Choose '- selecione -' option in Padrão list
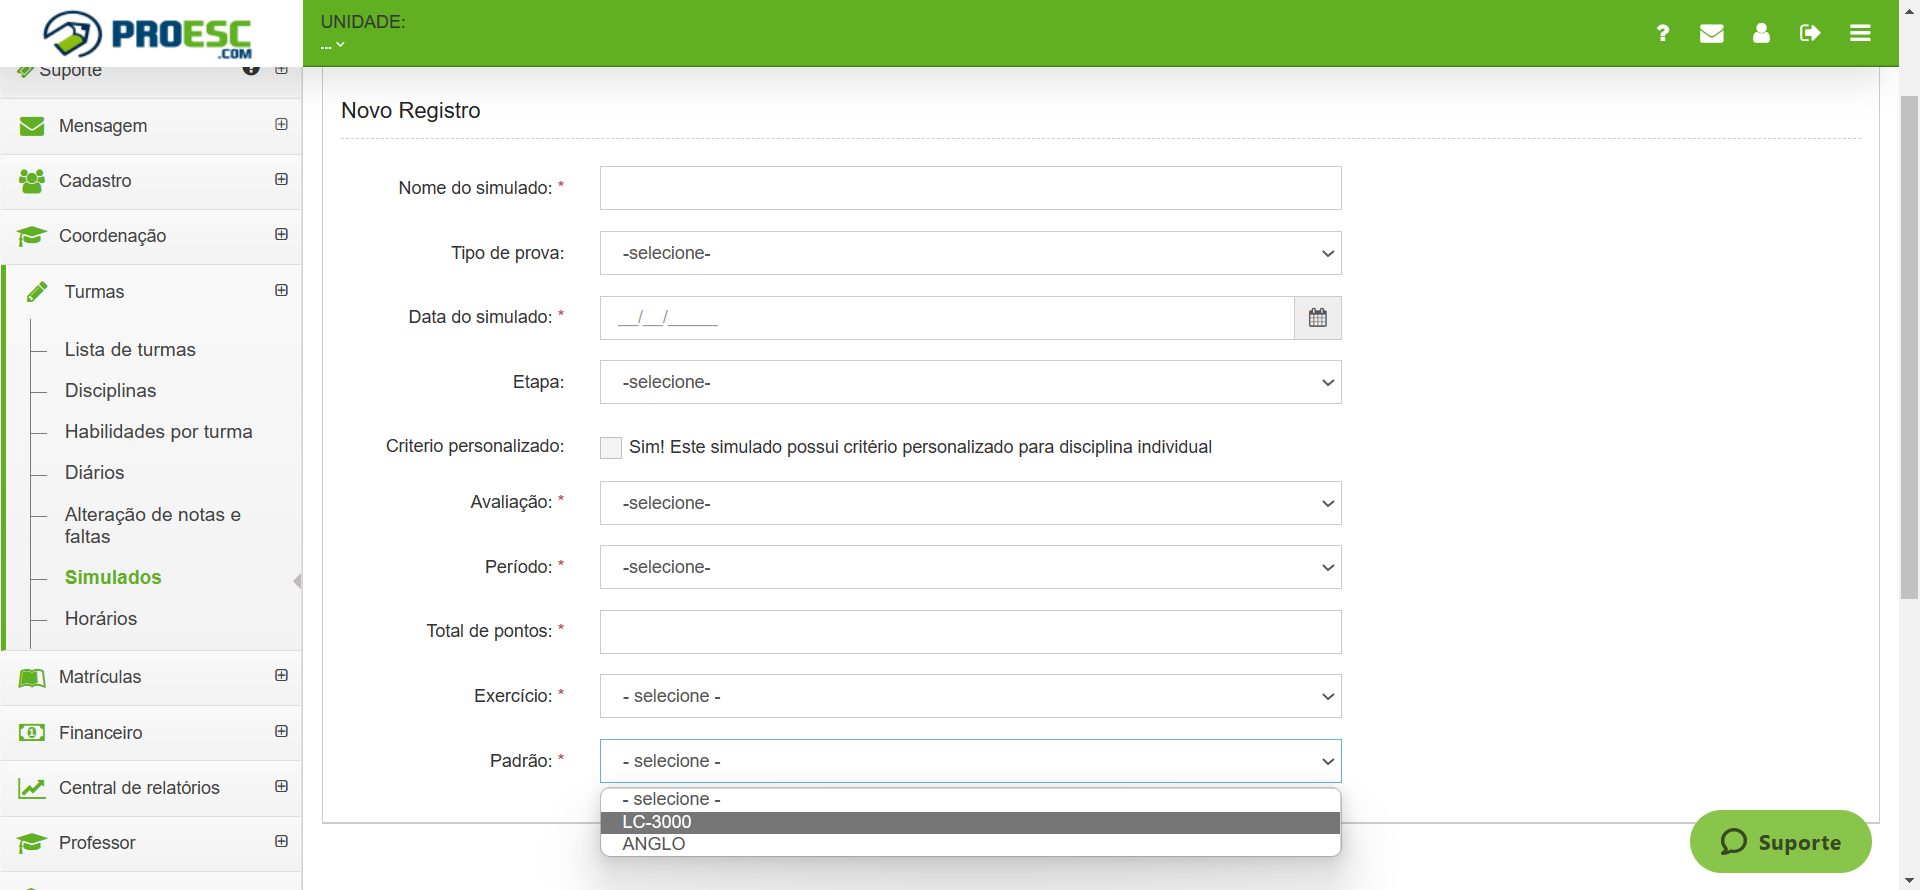Image resolution: width=1920 pixels, height=890 pixels. (970, 799)
